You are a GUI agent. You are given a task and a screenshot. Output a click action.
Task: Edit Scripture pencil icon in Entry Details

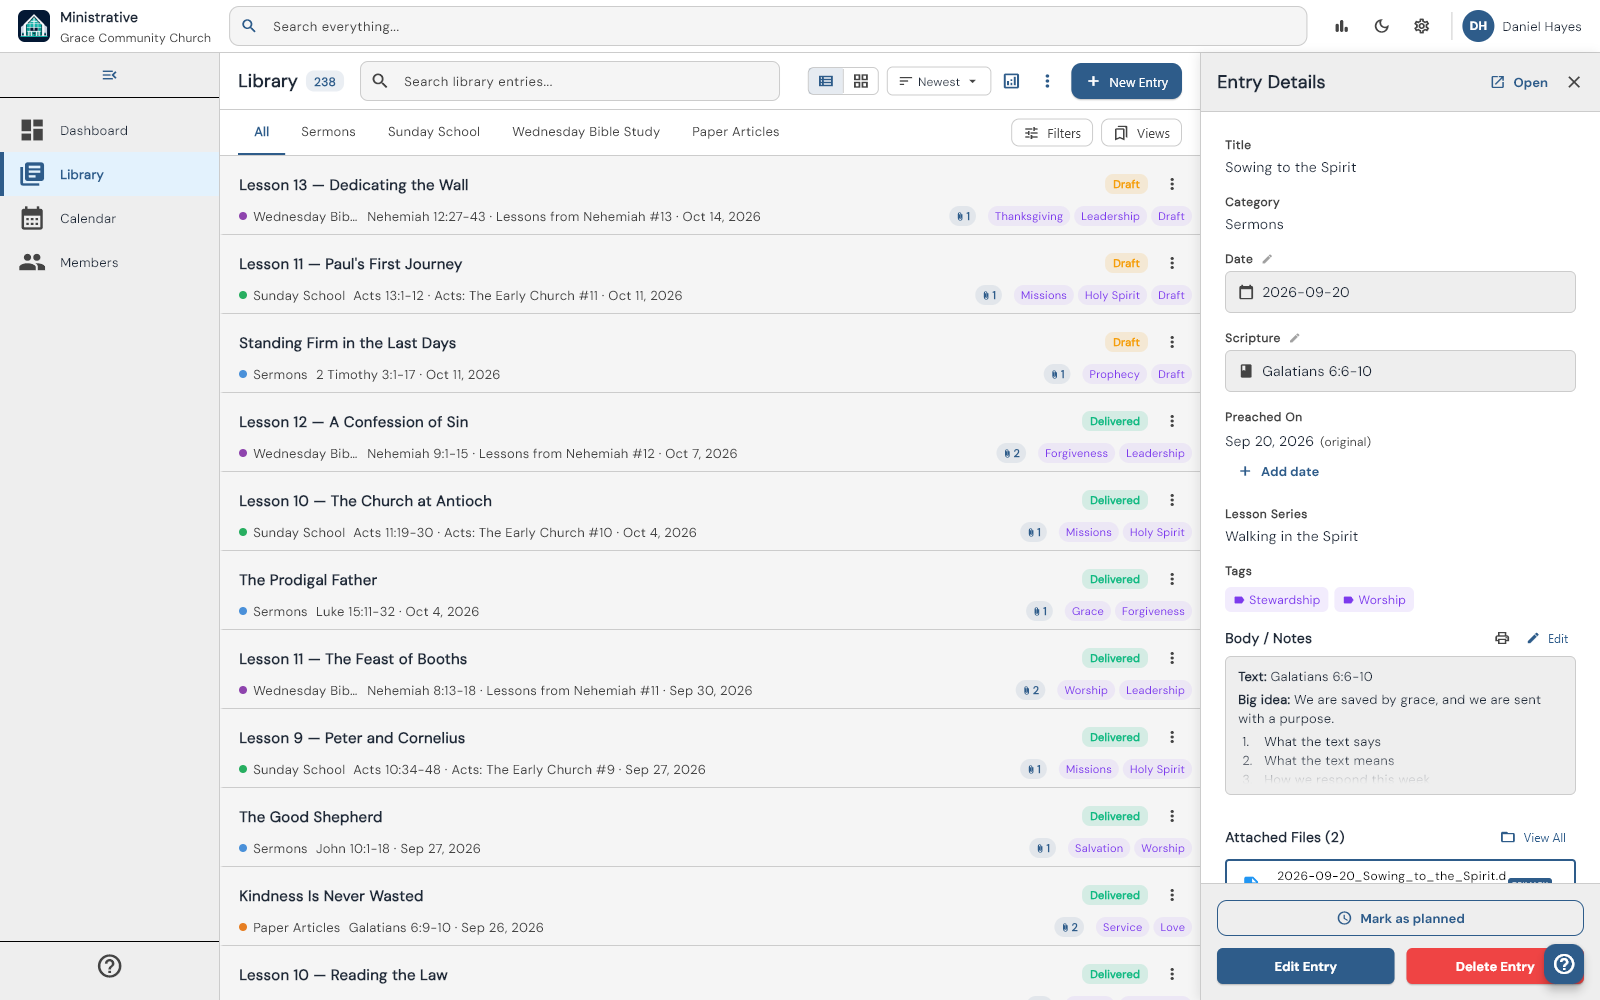click(x=1294, y=338)
